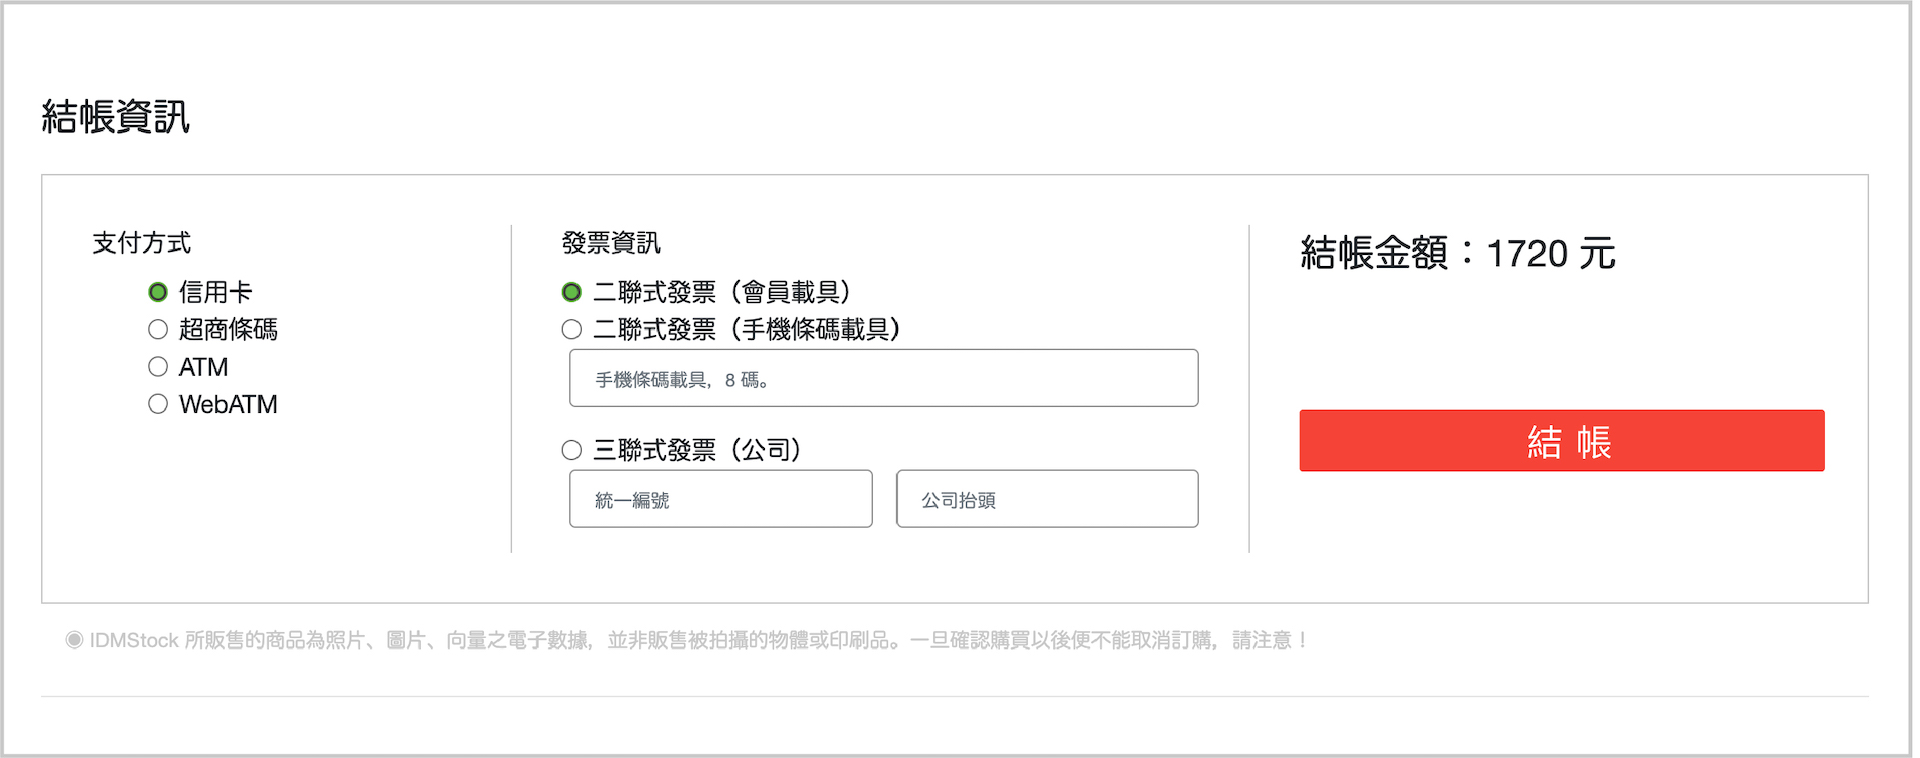Click the 超商條碼 label text
Screen dimensions: 1920x758
(228, 329)
